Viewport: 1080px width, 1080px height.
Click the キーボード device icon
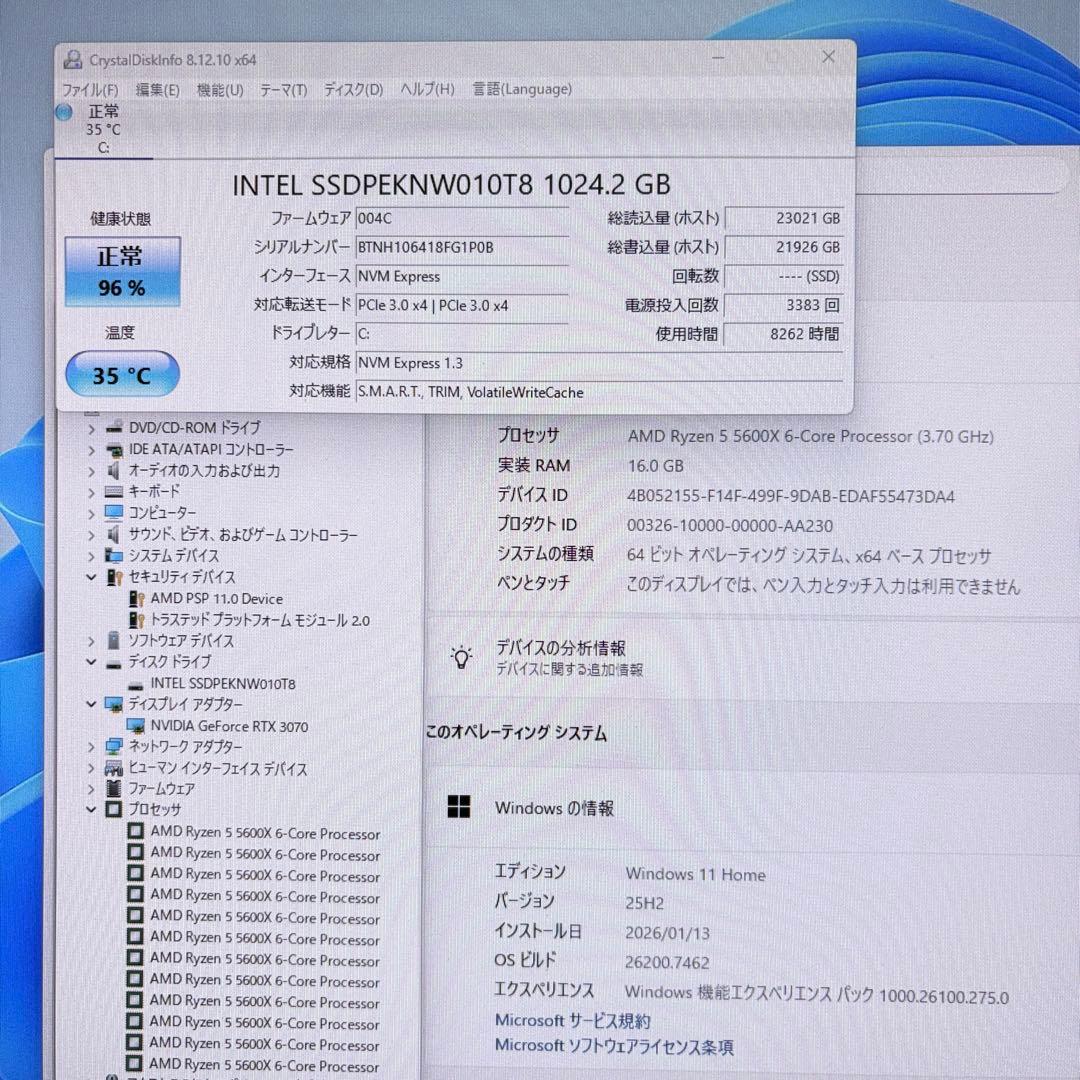(x=114, y=491)
